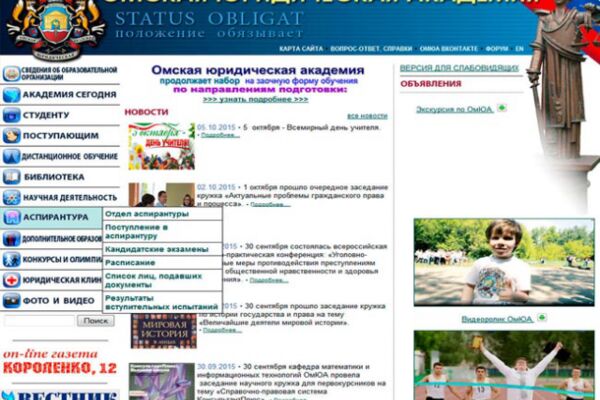
Task: Open Экскурсия по ОмЮА link
Action: pyautogui.click(x=455, y=110)
